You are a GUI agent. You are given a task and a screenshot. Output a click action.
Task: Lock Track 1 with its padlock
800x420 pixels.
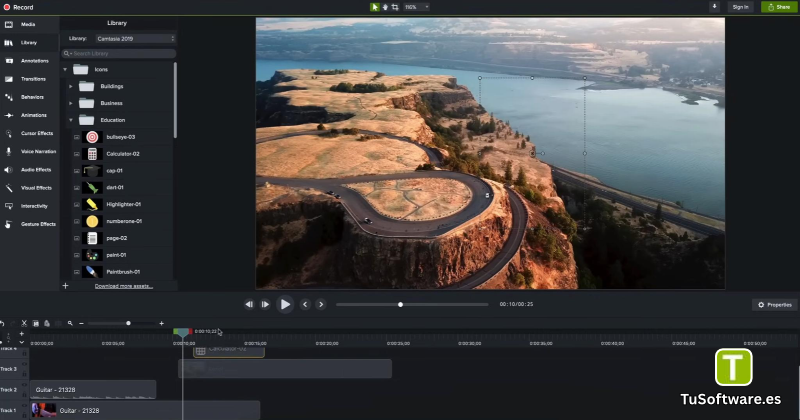coord(24,416)
